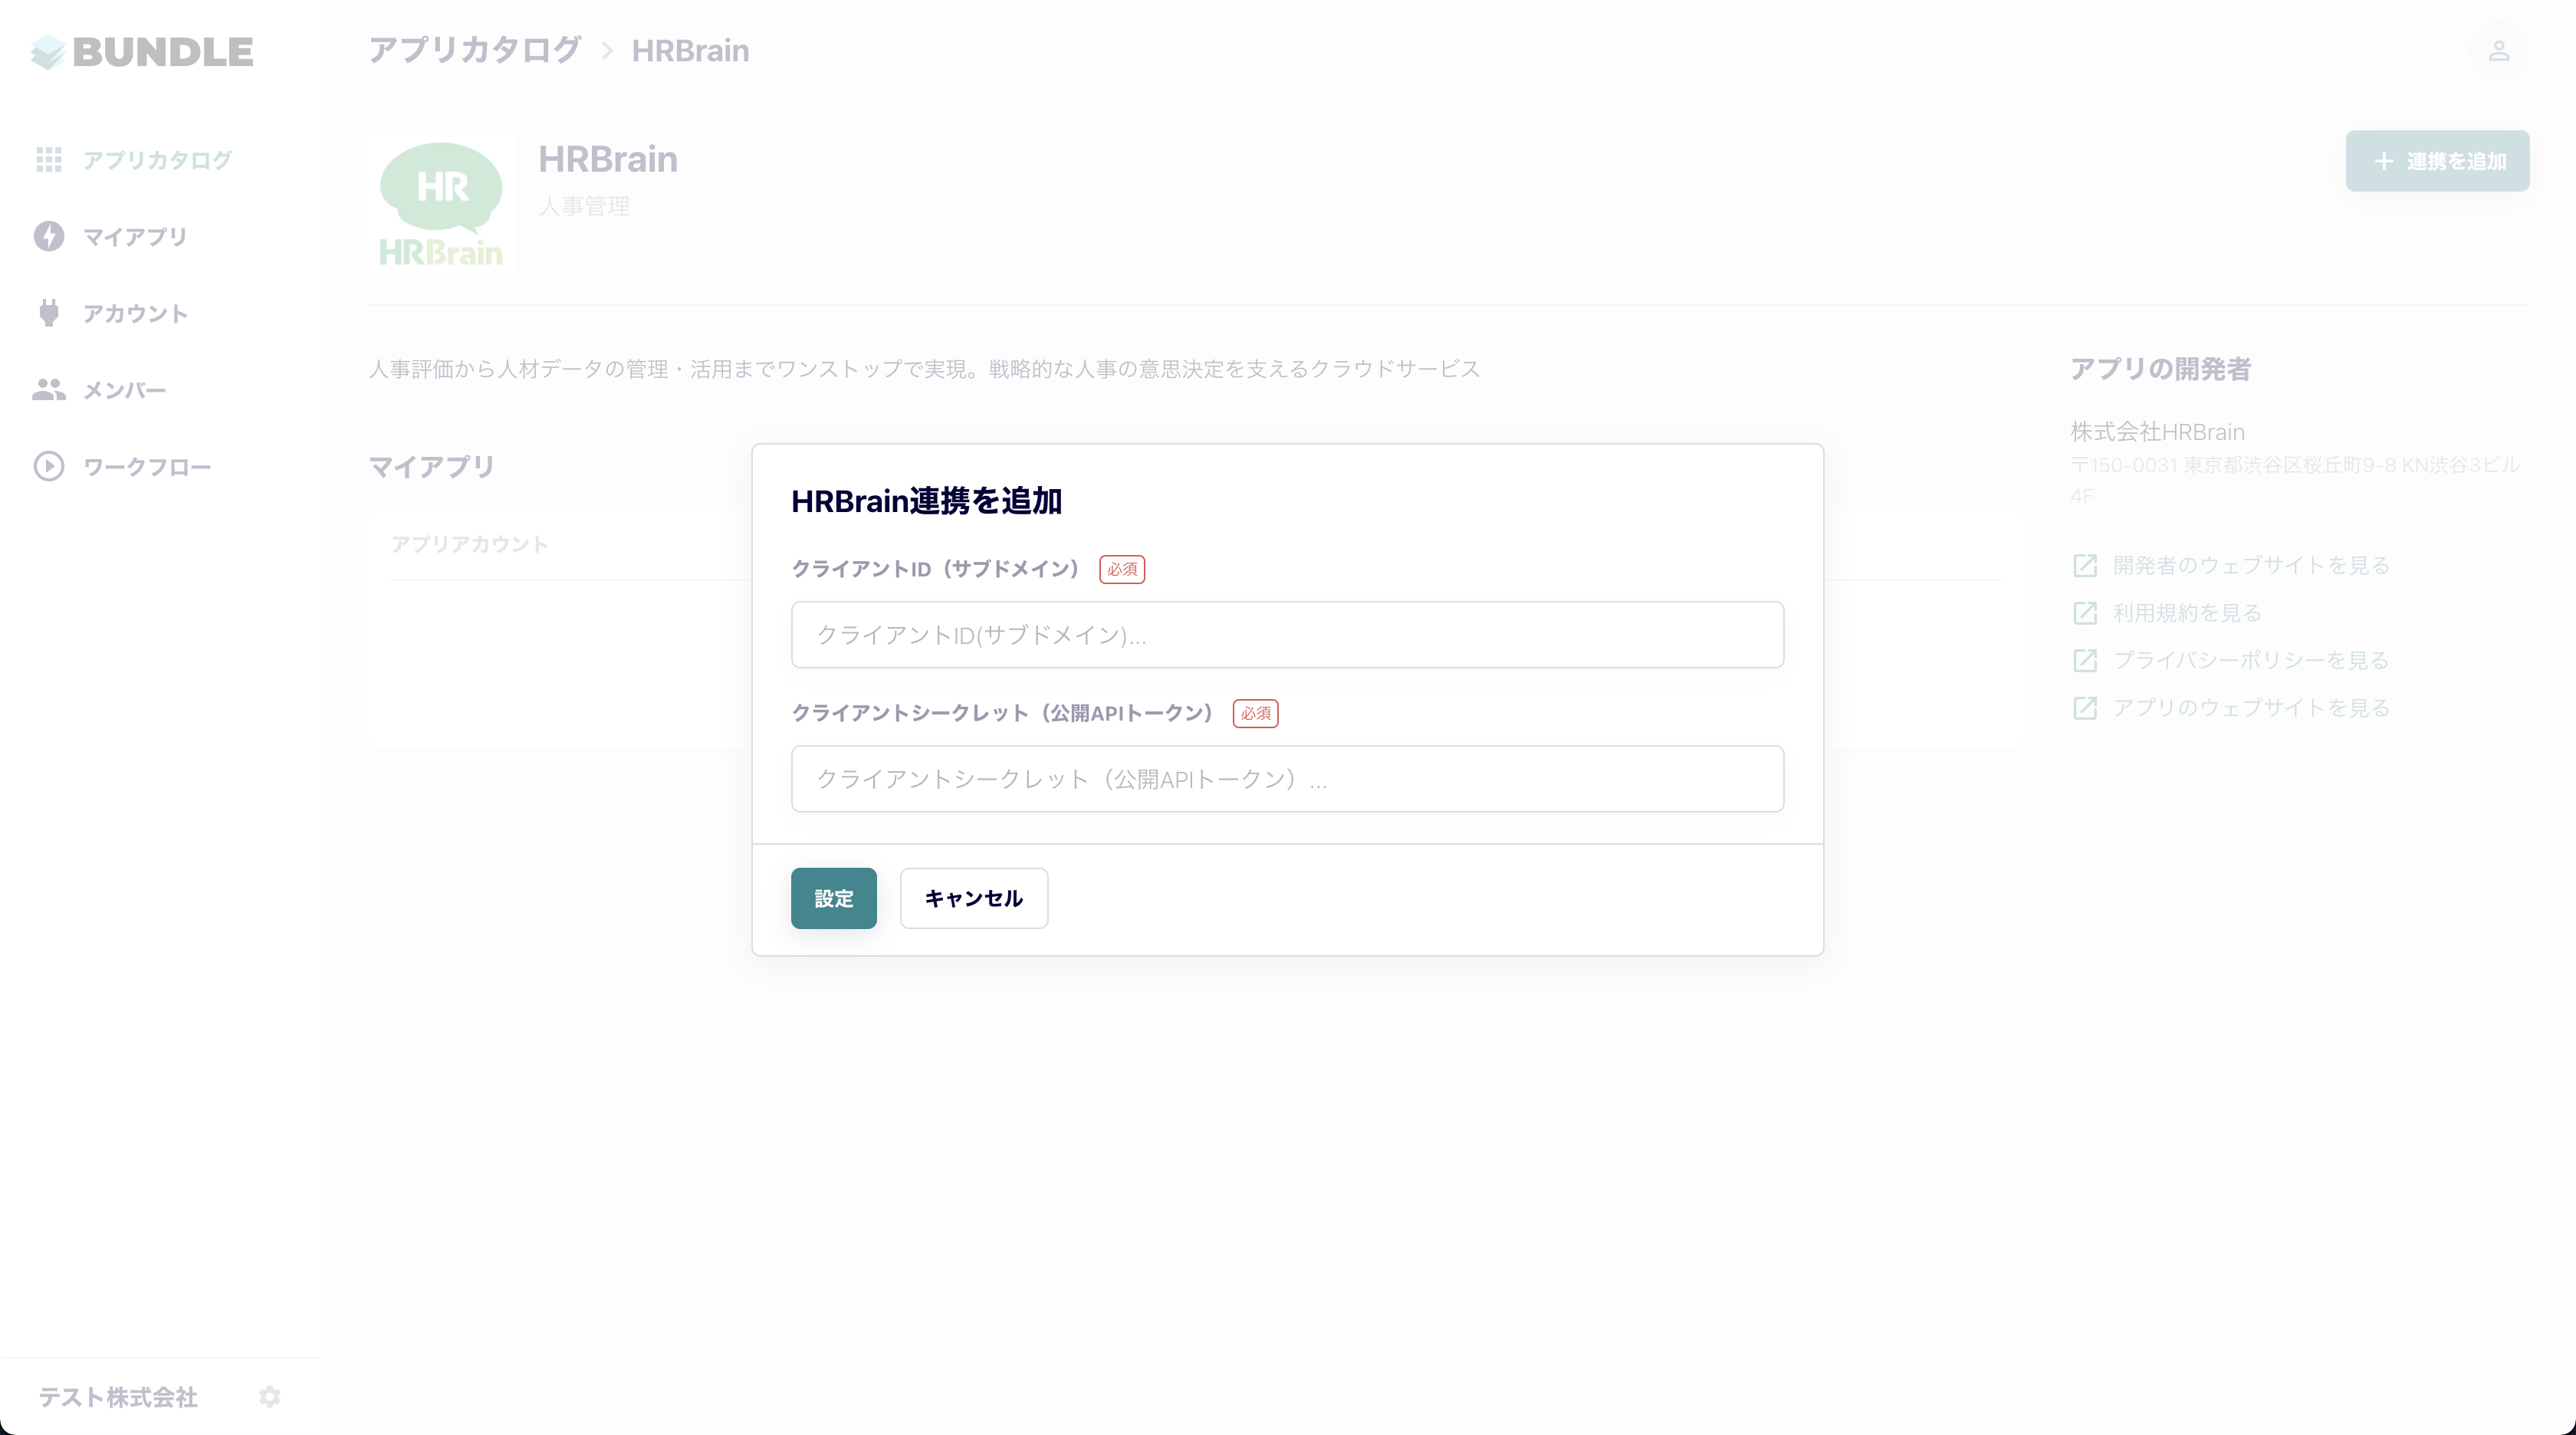Click the play circle icon for ワークフロー

49,467
